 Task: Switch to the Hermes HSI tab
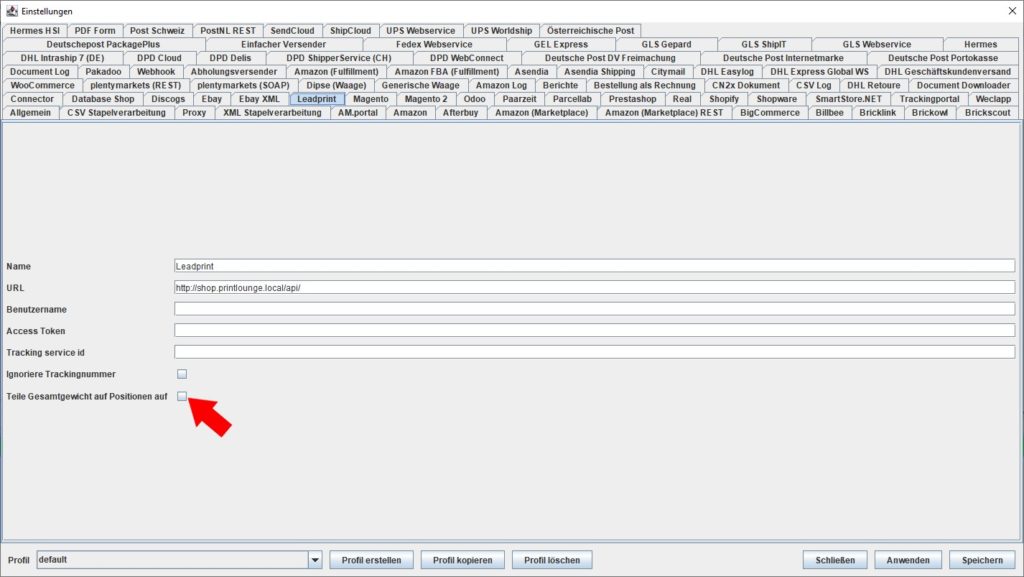pyautogui.click(x=35, y=30)
